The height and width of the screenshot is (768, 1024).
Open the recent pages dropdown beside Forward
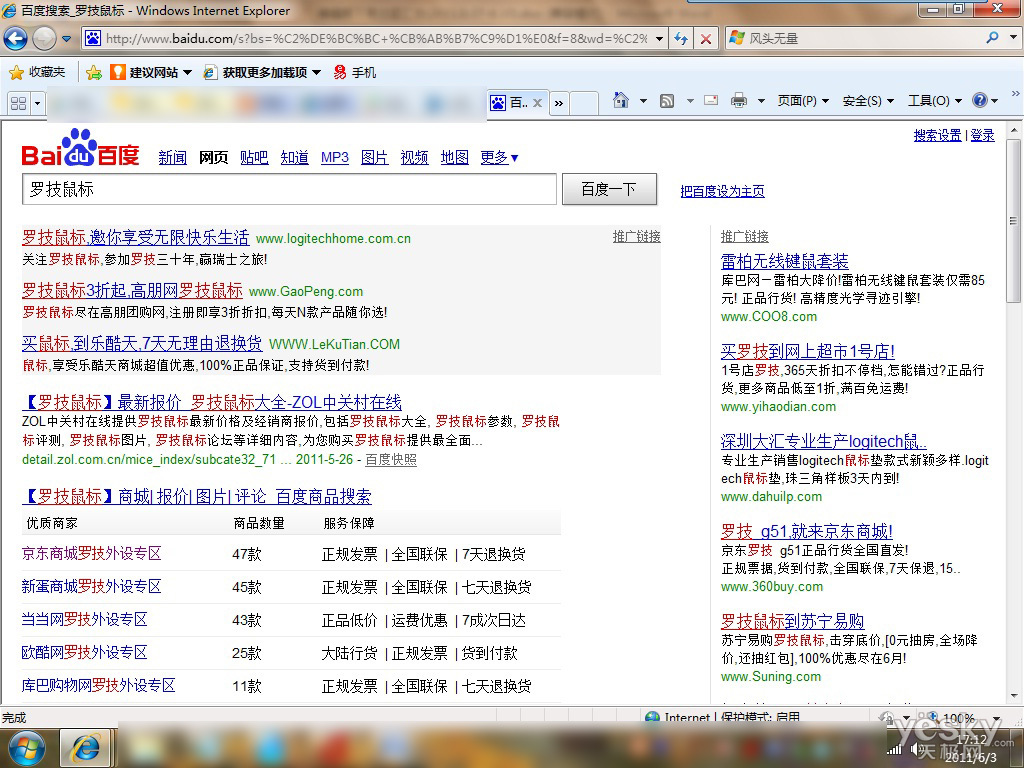pos(66,39)
